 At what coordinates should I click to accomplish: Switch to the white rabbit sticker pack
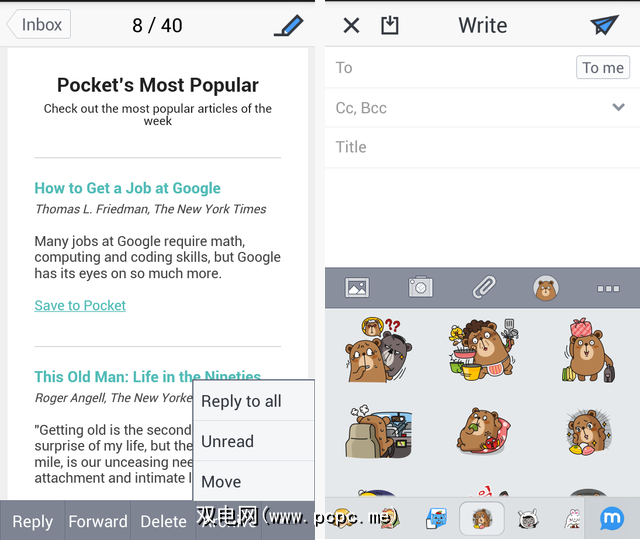[x=573, y=519]
